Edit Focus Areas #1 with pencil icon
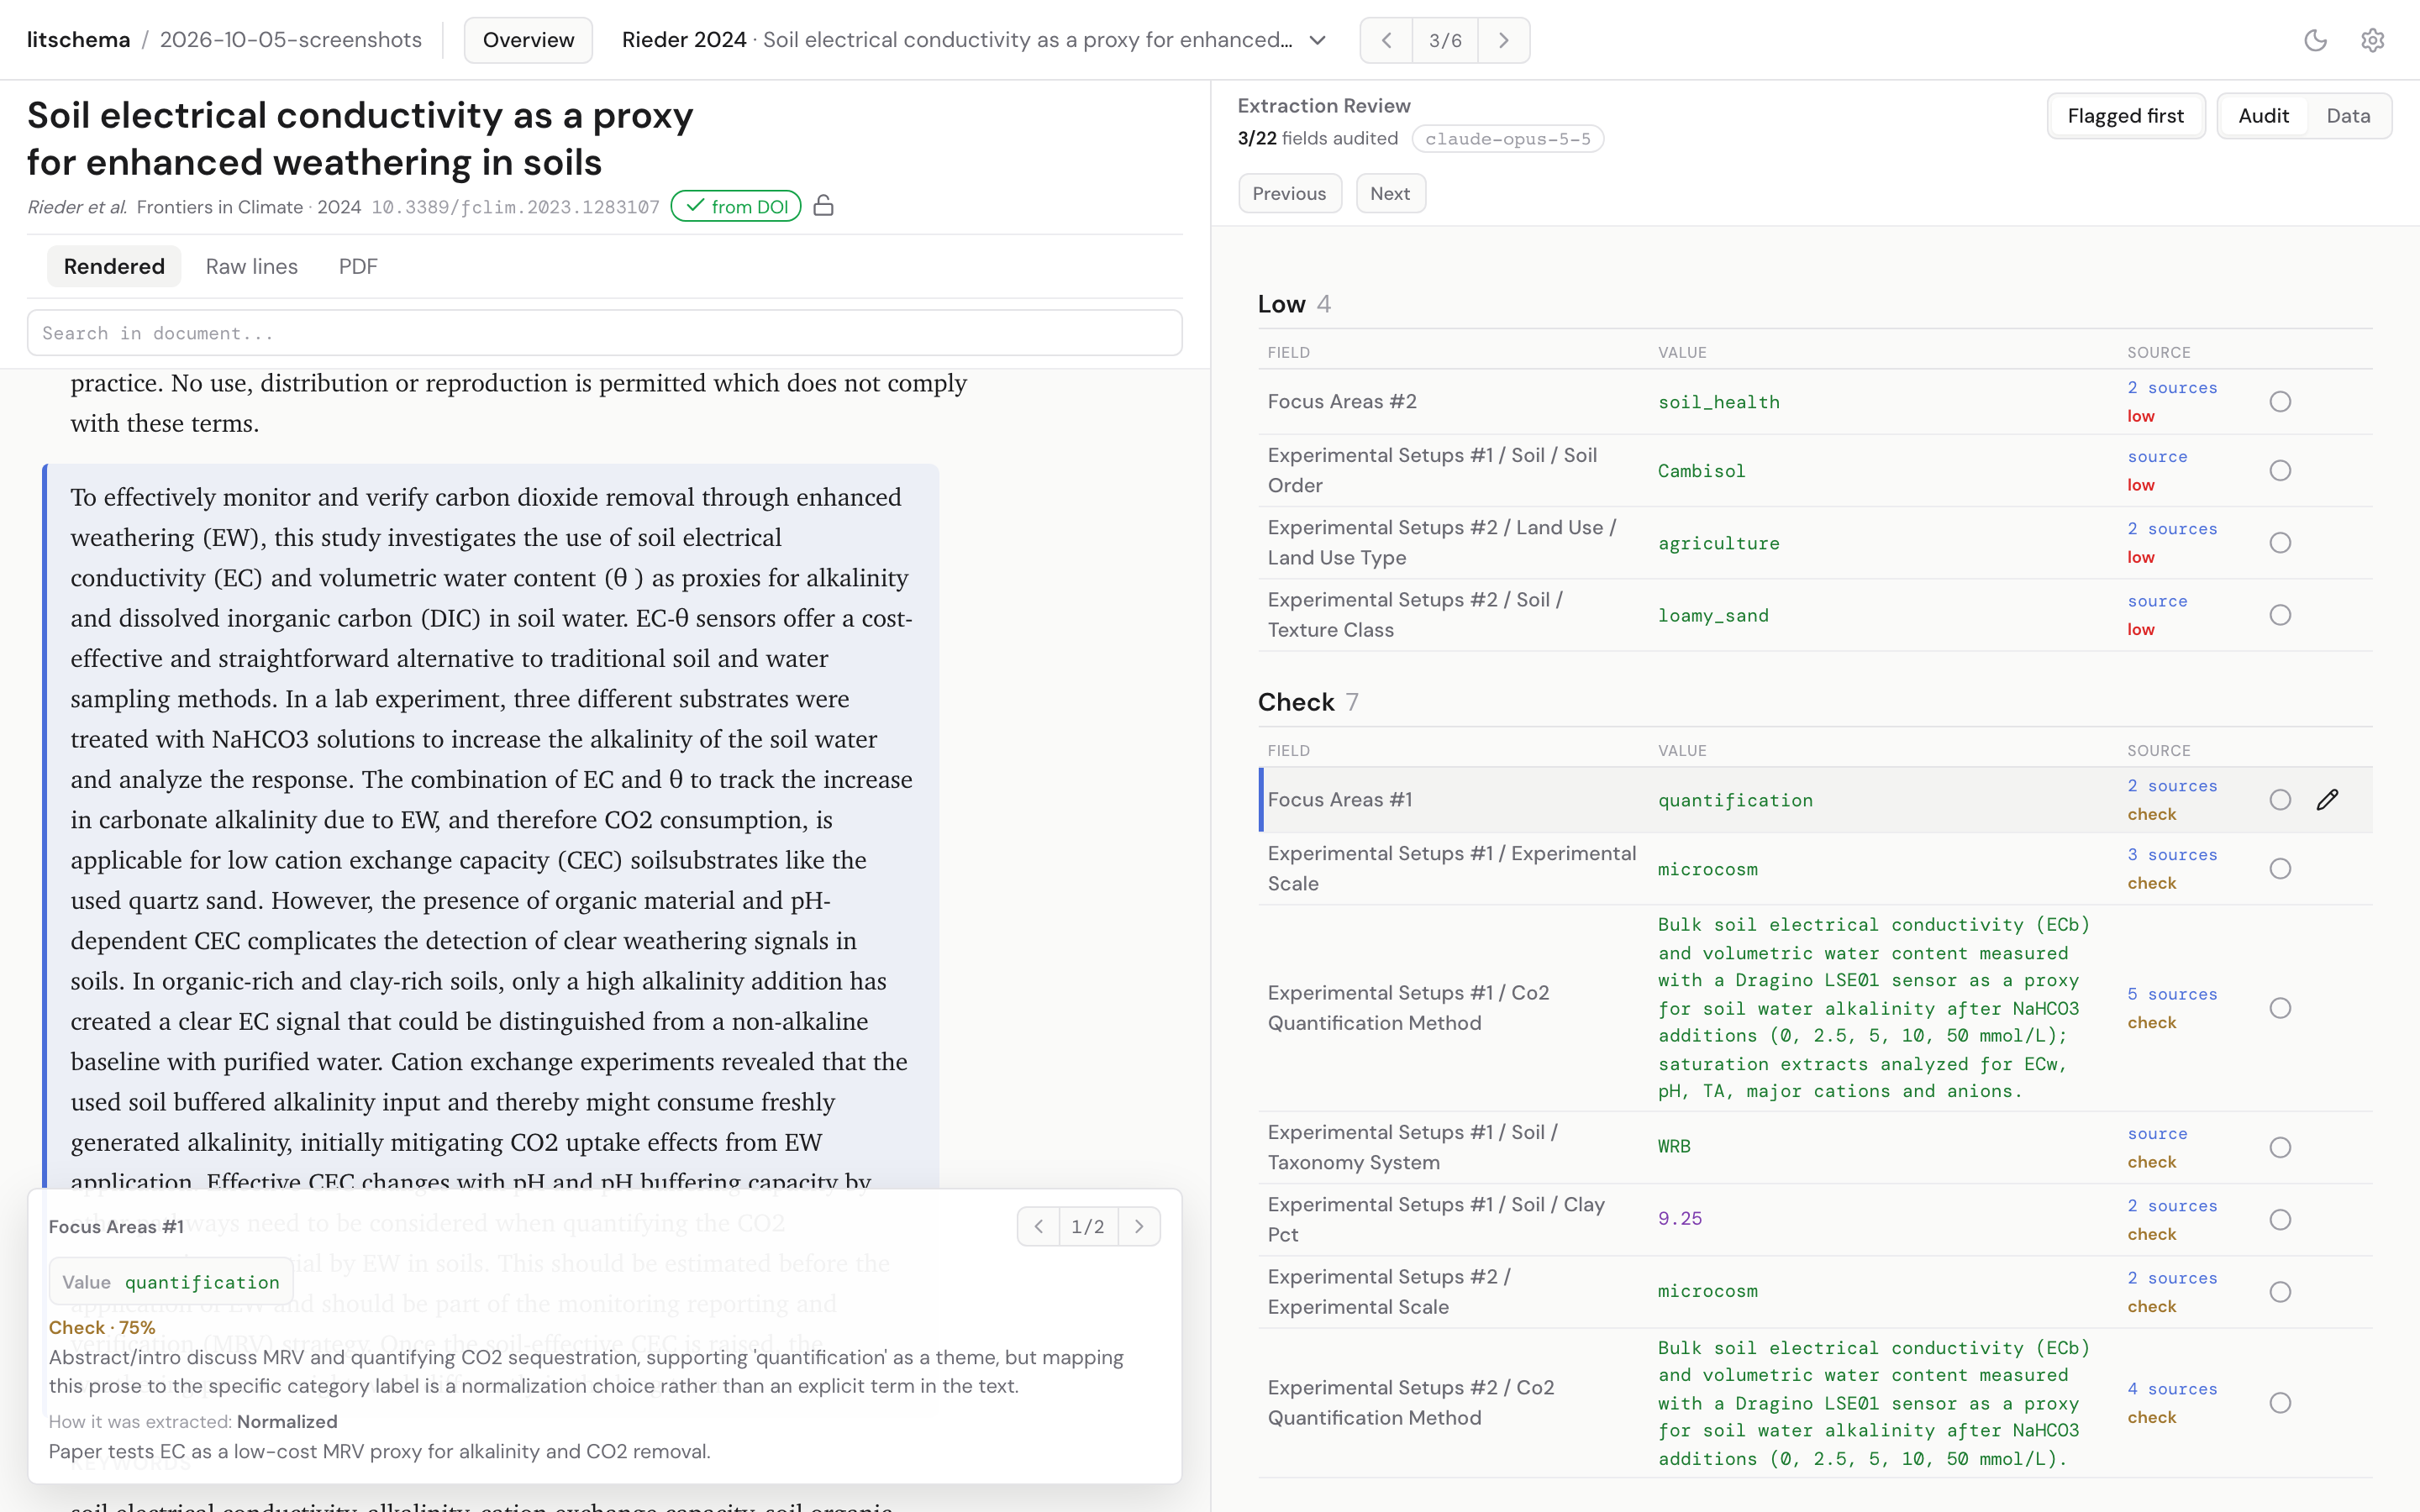 coord(2327,799)
